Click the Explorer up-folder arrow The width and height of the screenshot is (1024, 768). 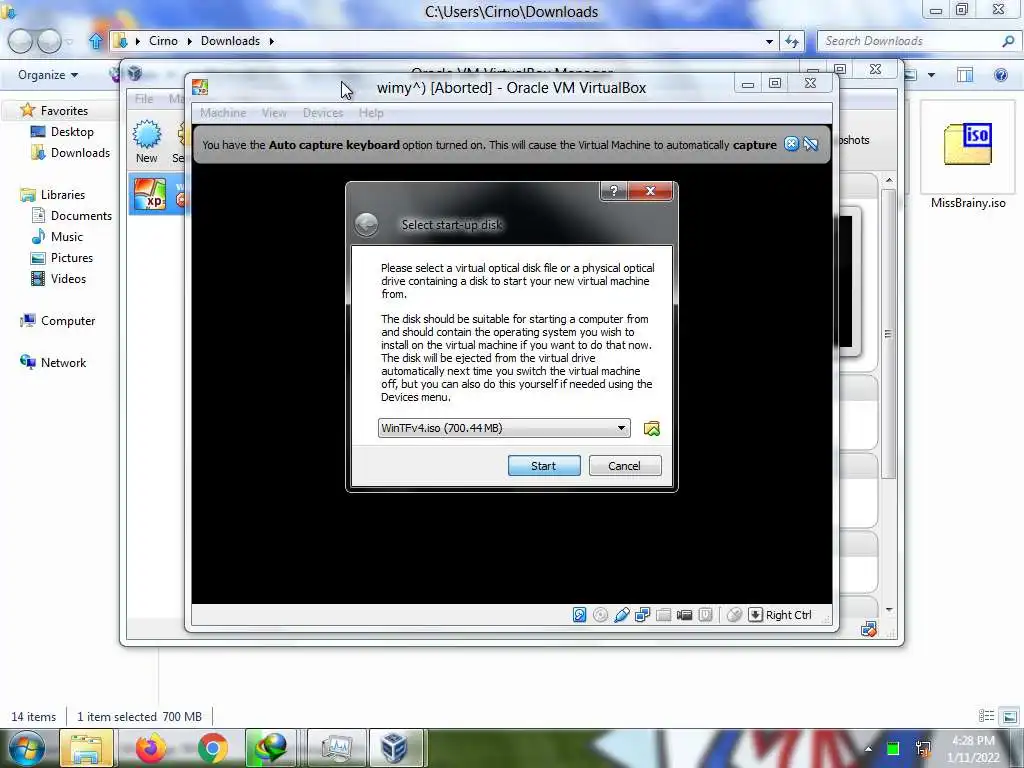coord(96,41)
